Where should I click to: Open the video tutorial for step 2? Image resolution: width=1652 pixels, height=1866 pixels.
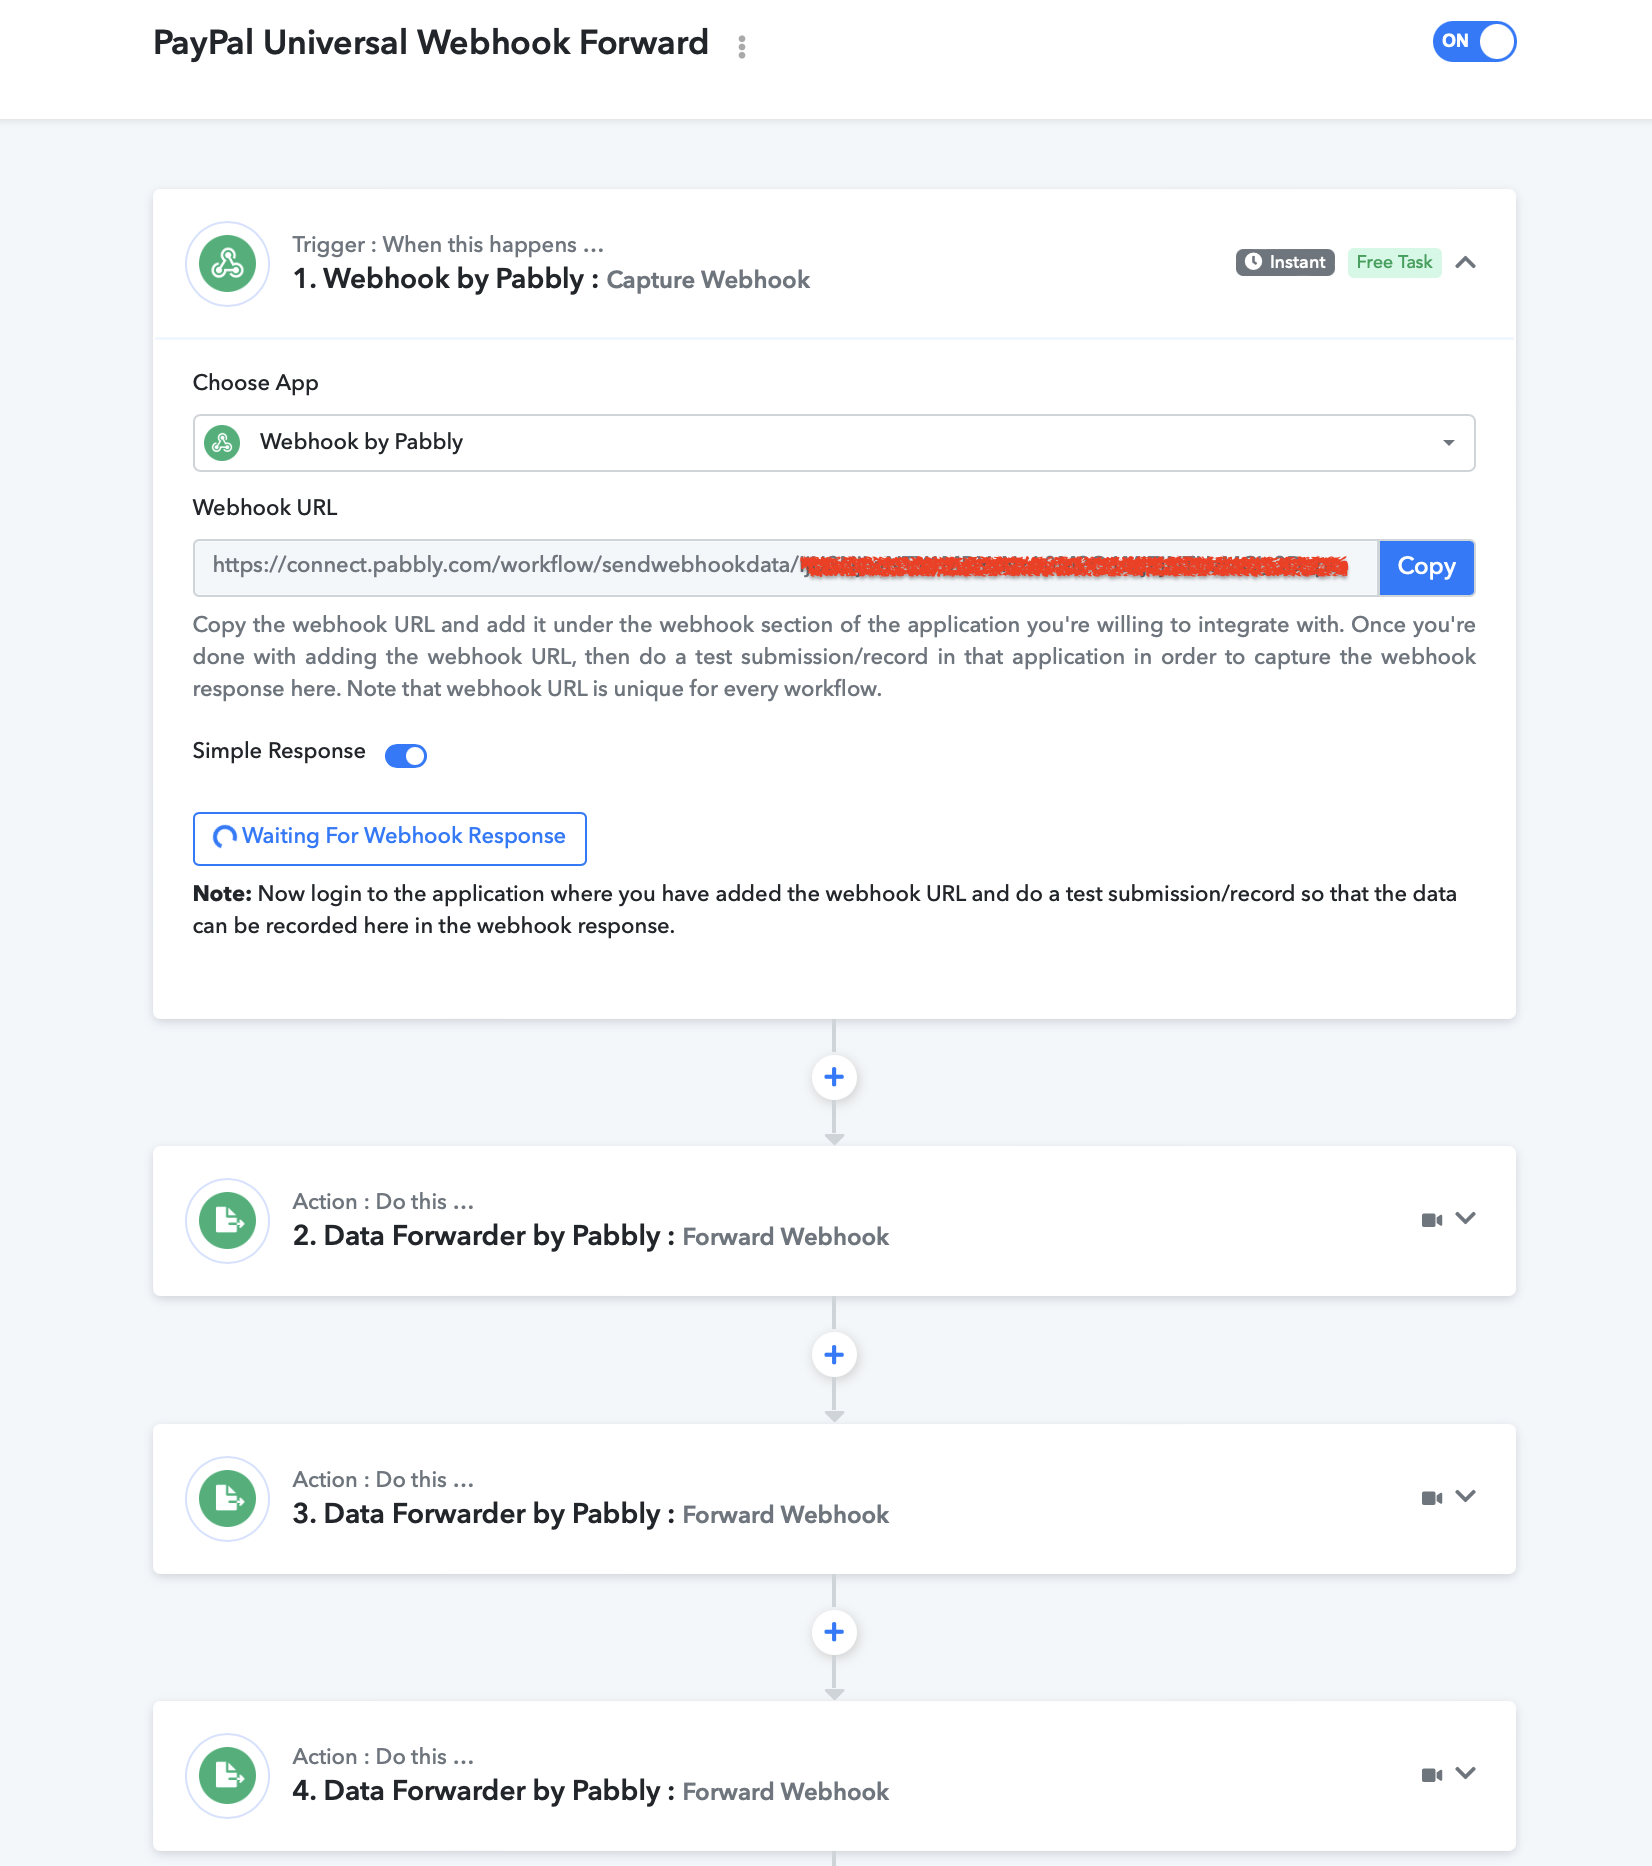tap(1431, 1220)
